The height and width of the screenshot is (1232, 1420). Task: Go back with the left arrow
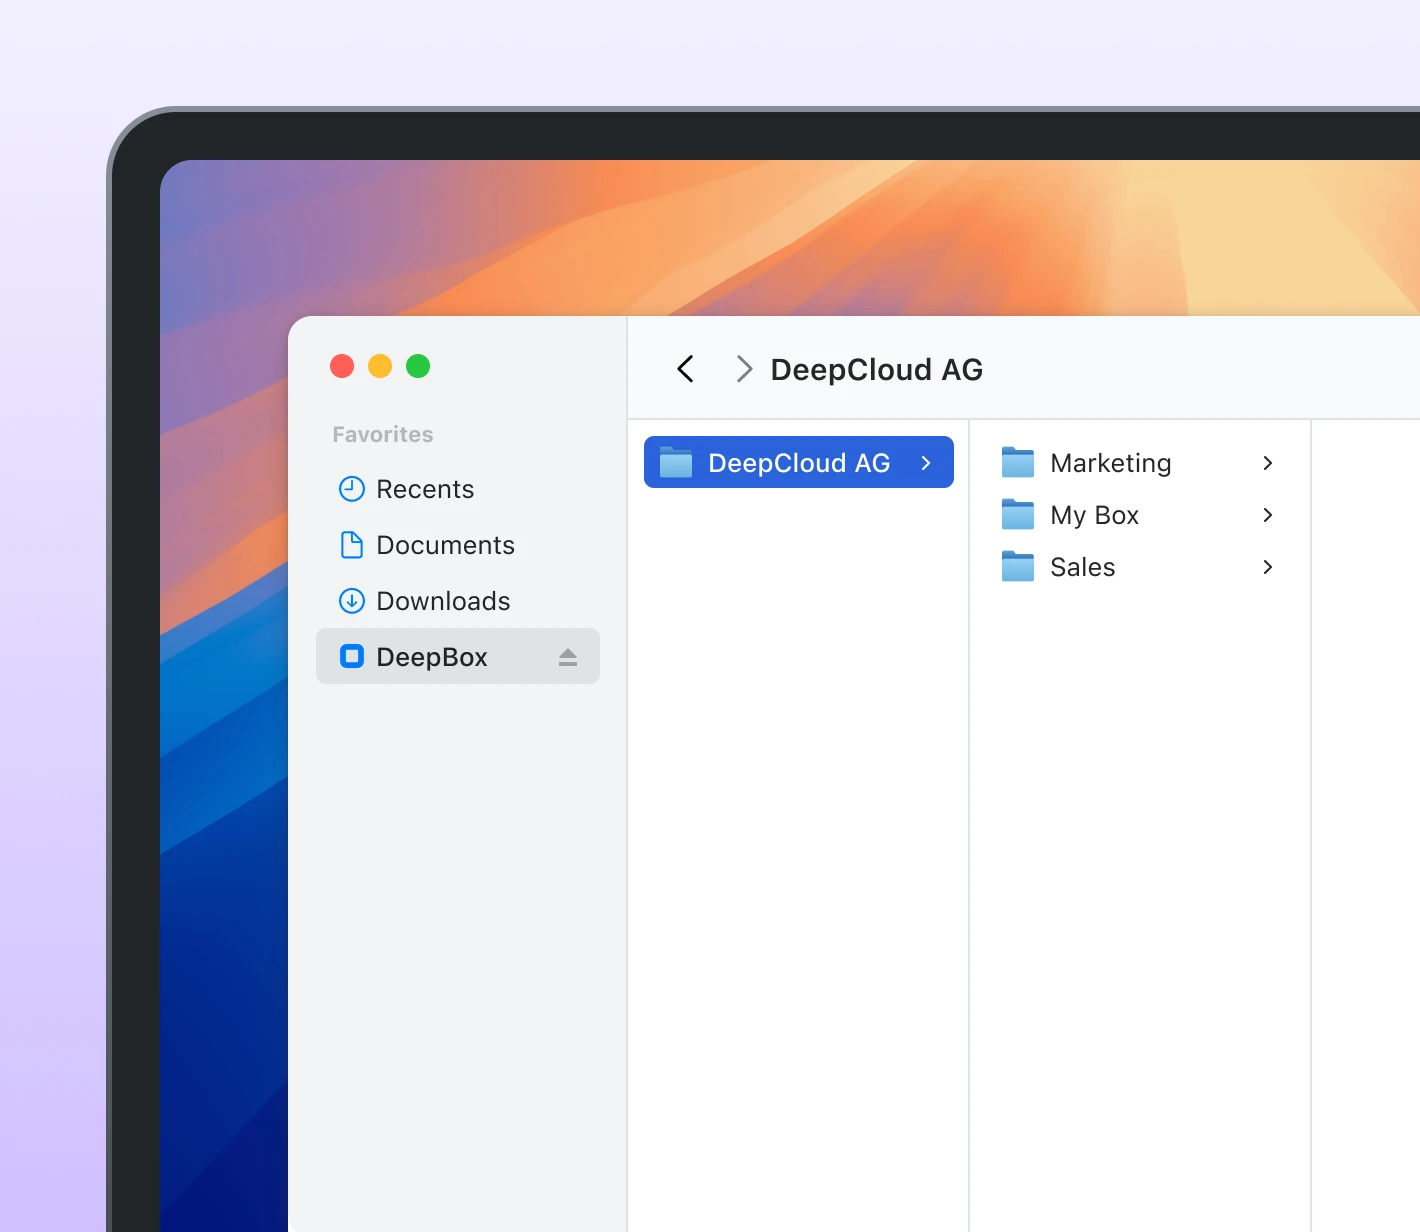(685, 369)
